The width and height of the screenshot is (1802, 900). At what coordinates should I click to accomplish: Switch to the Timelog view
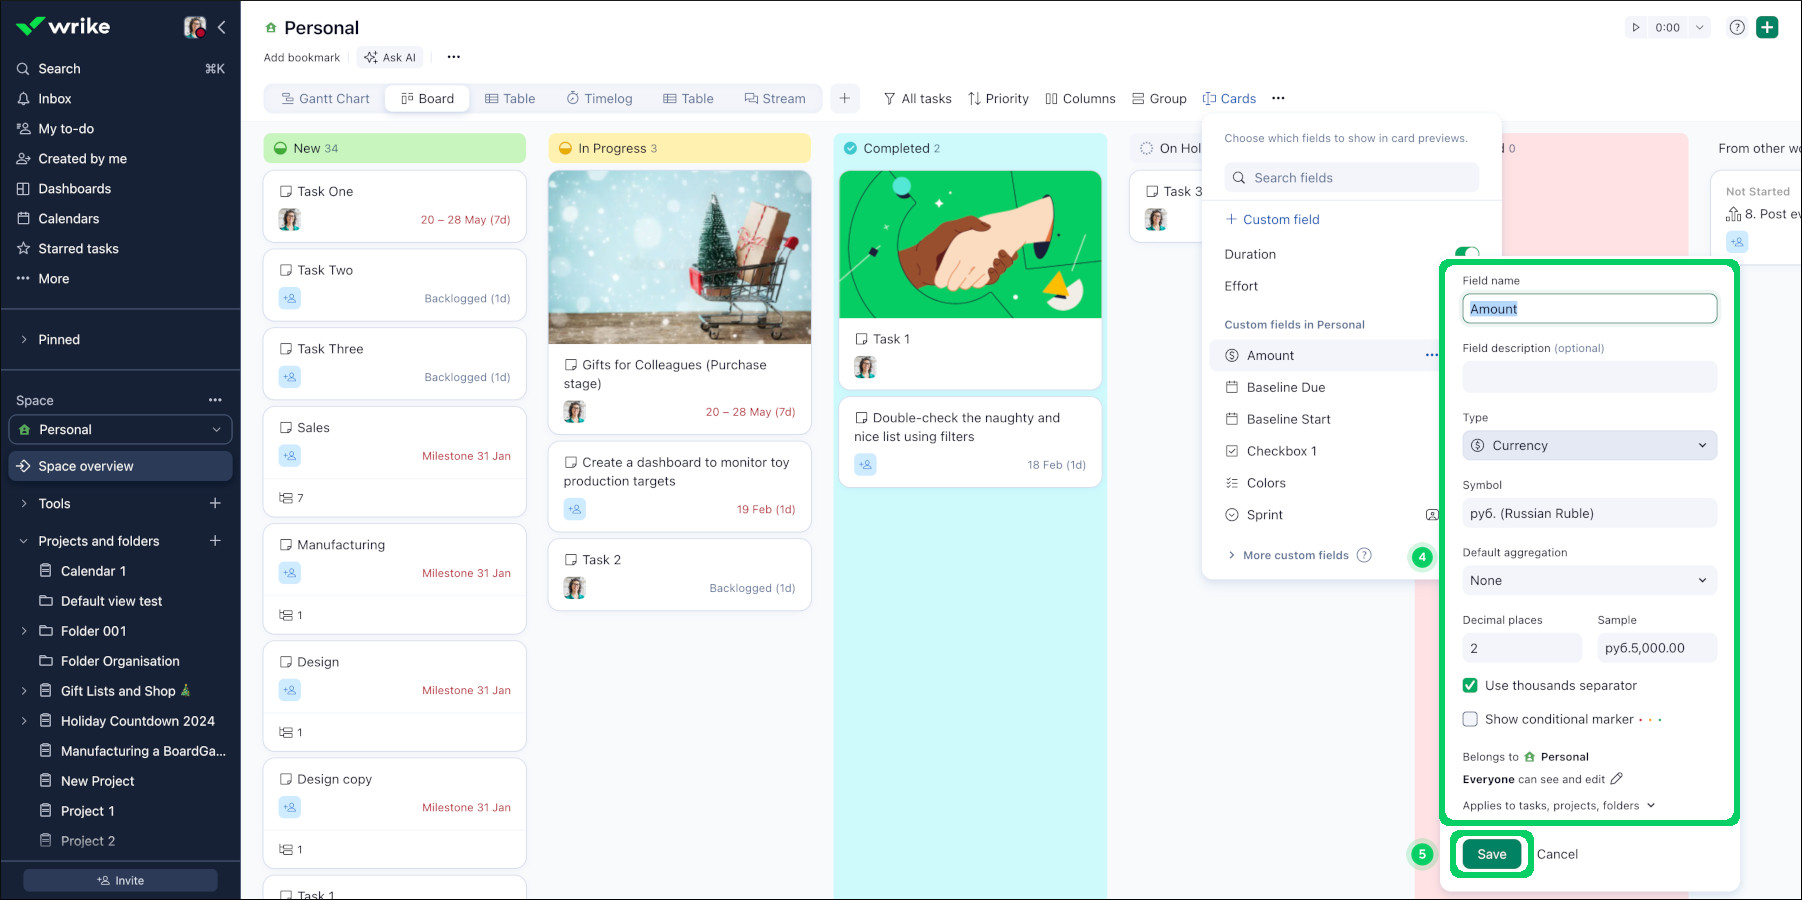(599, 98)
